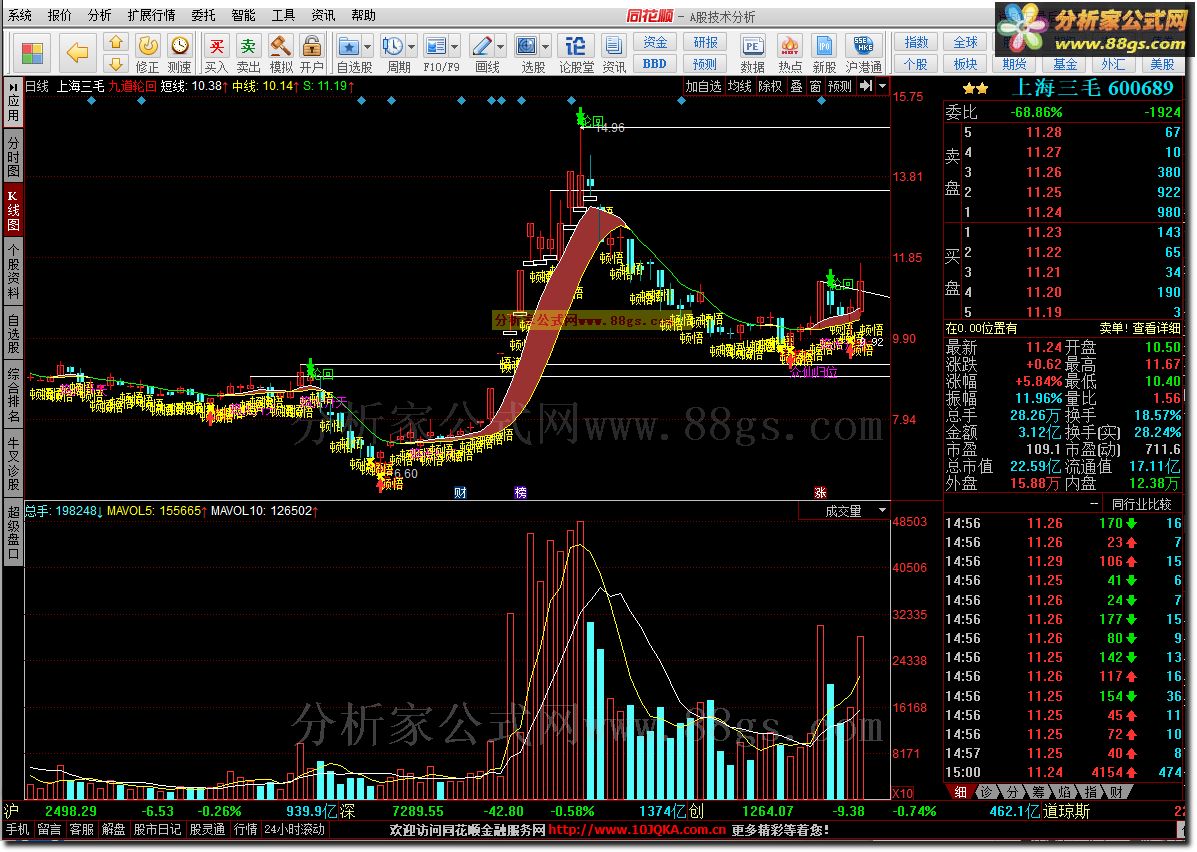
Task: Click the 买入 buy icon
Action: click(x=217, y=53)
